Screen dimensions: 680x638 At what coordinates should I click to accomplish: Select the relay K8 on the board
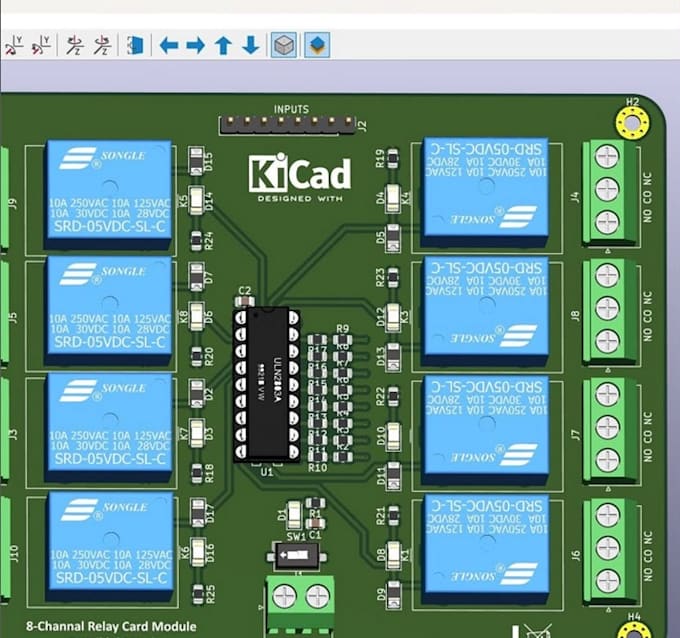click(109, 311)
